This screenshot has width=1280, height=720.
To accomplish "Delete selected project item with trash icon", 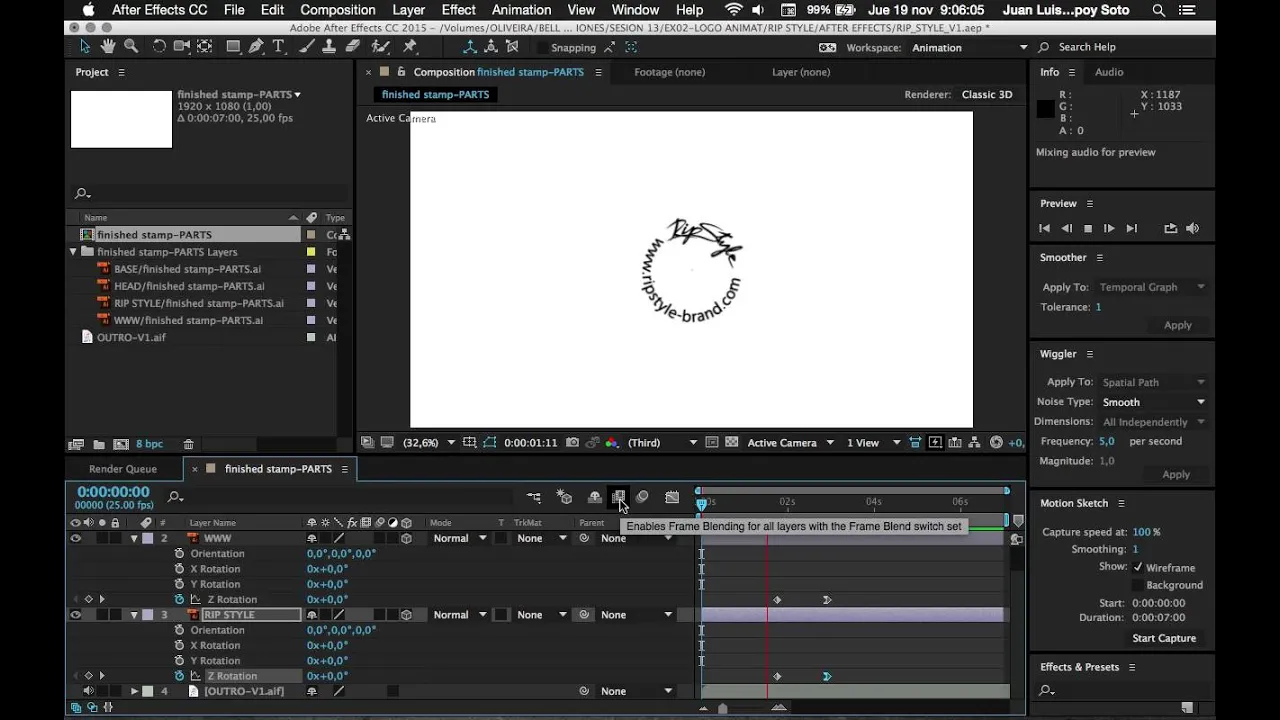I will (188, 444).
